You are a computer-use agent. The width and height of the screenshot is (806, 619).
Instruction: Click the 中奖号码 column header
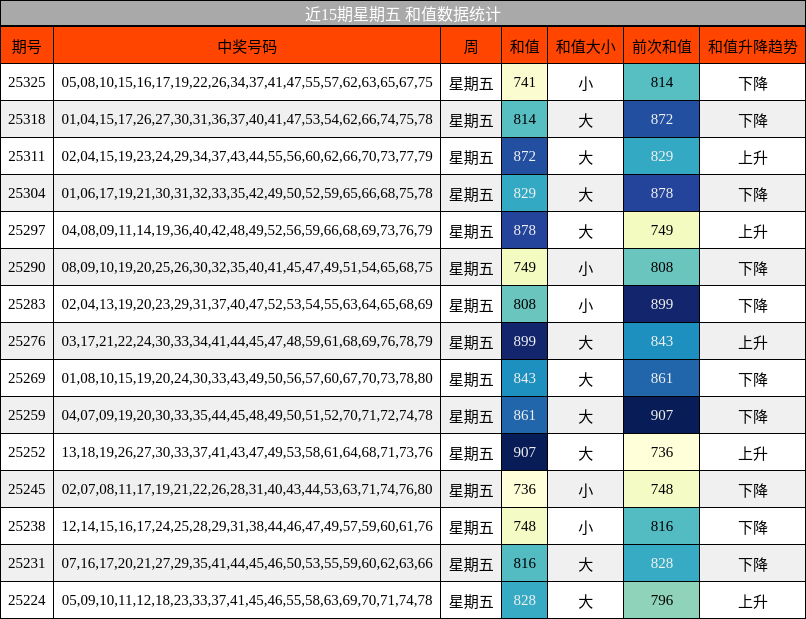click(x=247, y=45)
